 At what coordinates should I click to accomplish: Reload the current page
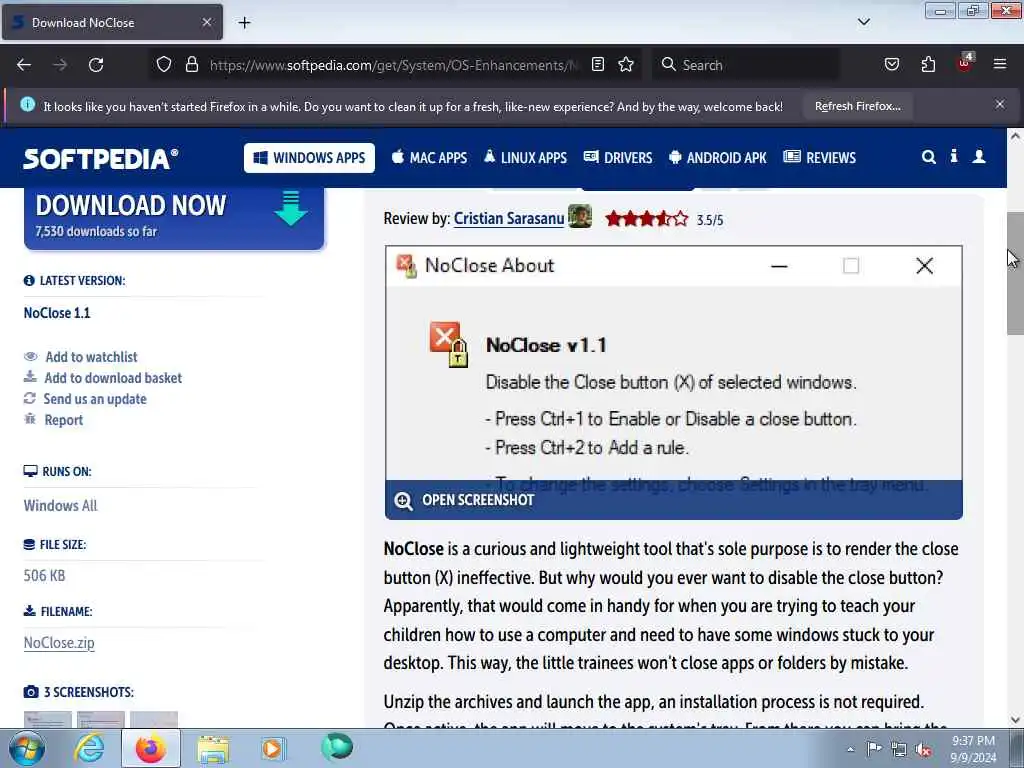[x=96, y=65]
